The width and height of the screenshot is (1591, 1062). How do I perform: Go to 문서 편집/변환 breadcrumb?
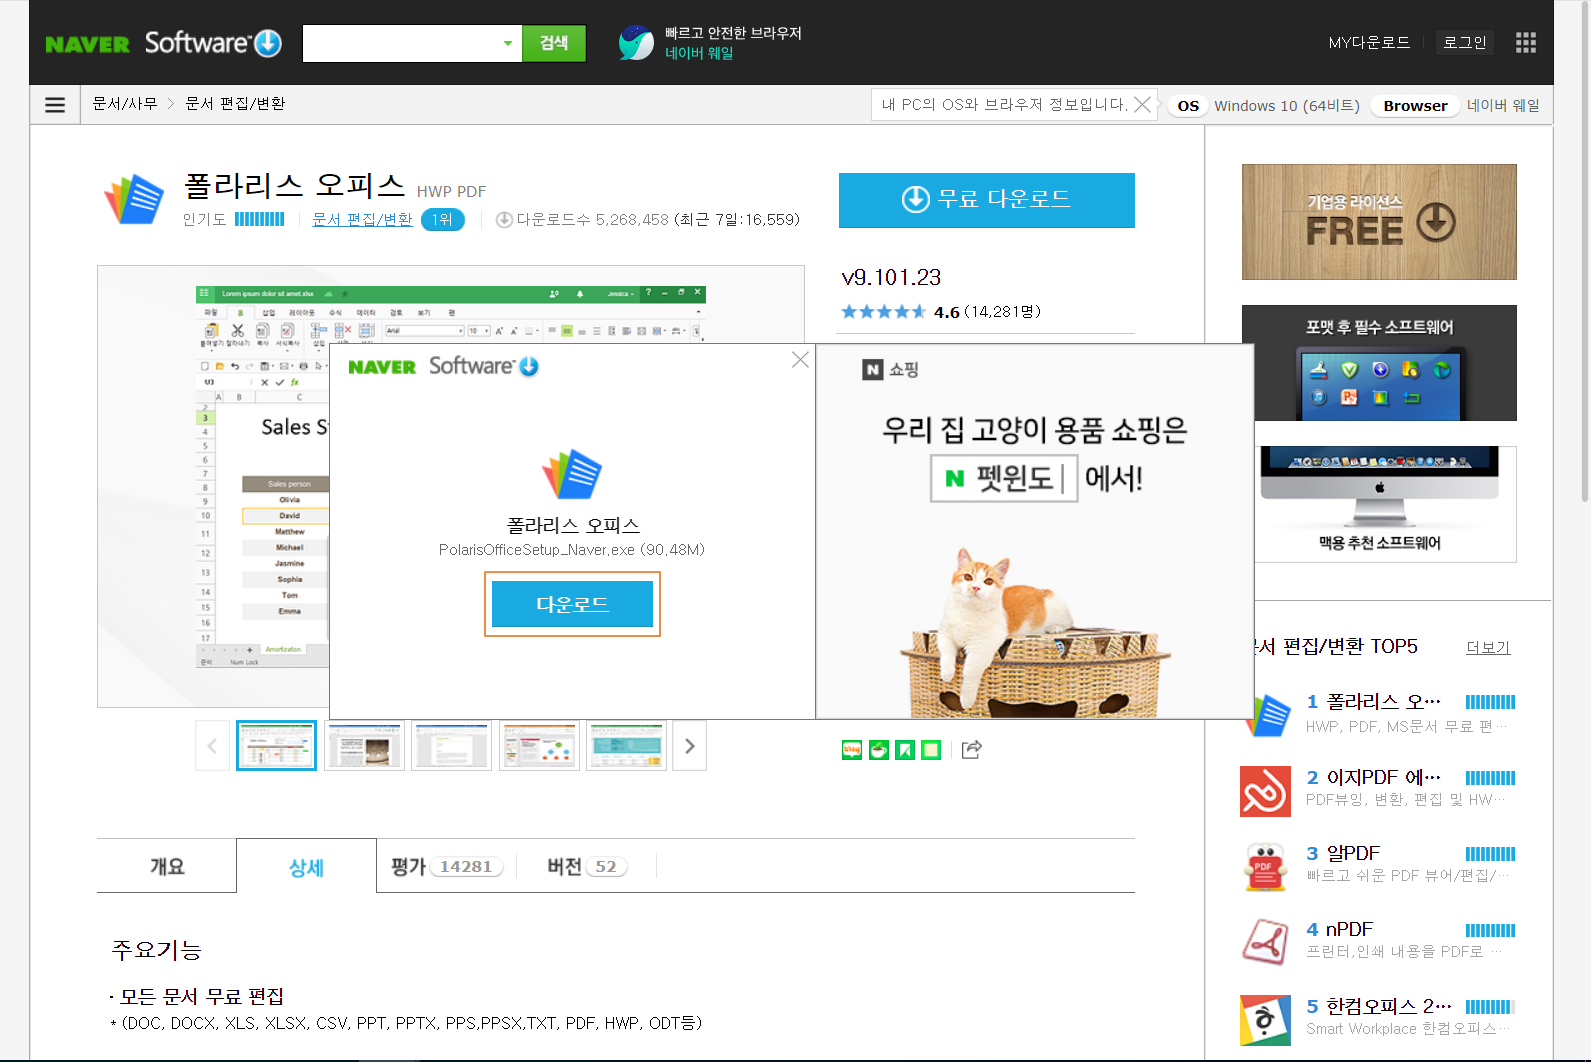tap(235, 103)
